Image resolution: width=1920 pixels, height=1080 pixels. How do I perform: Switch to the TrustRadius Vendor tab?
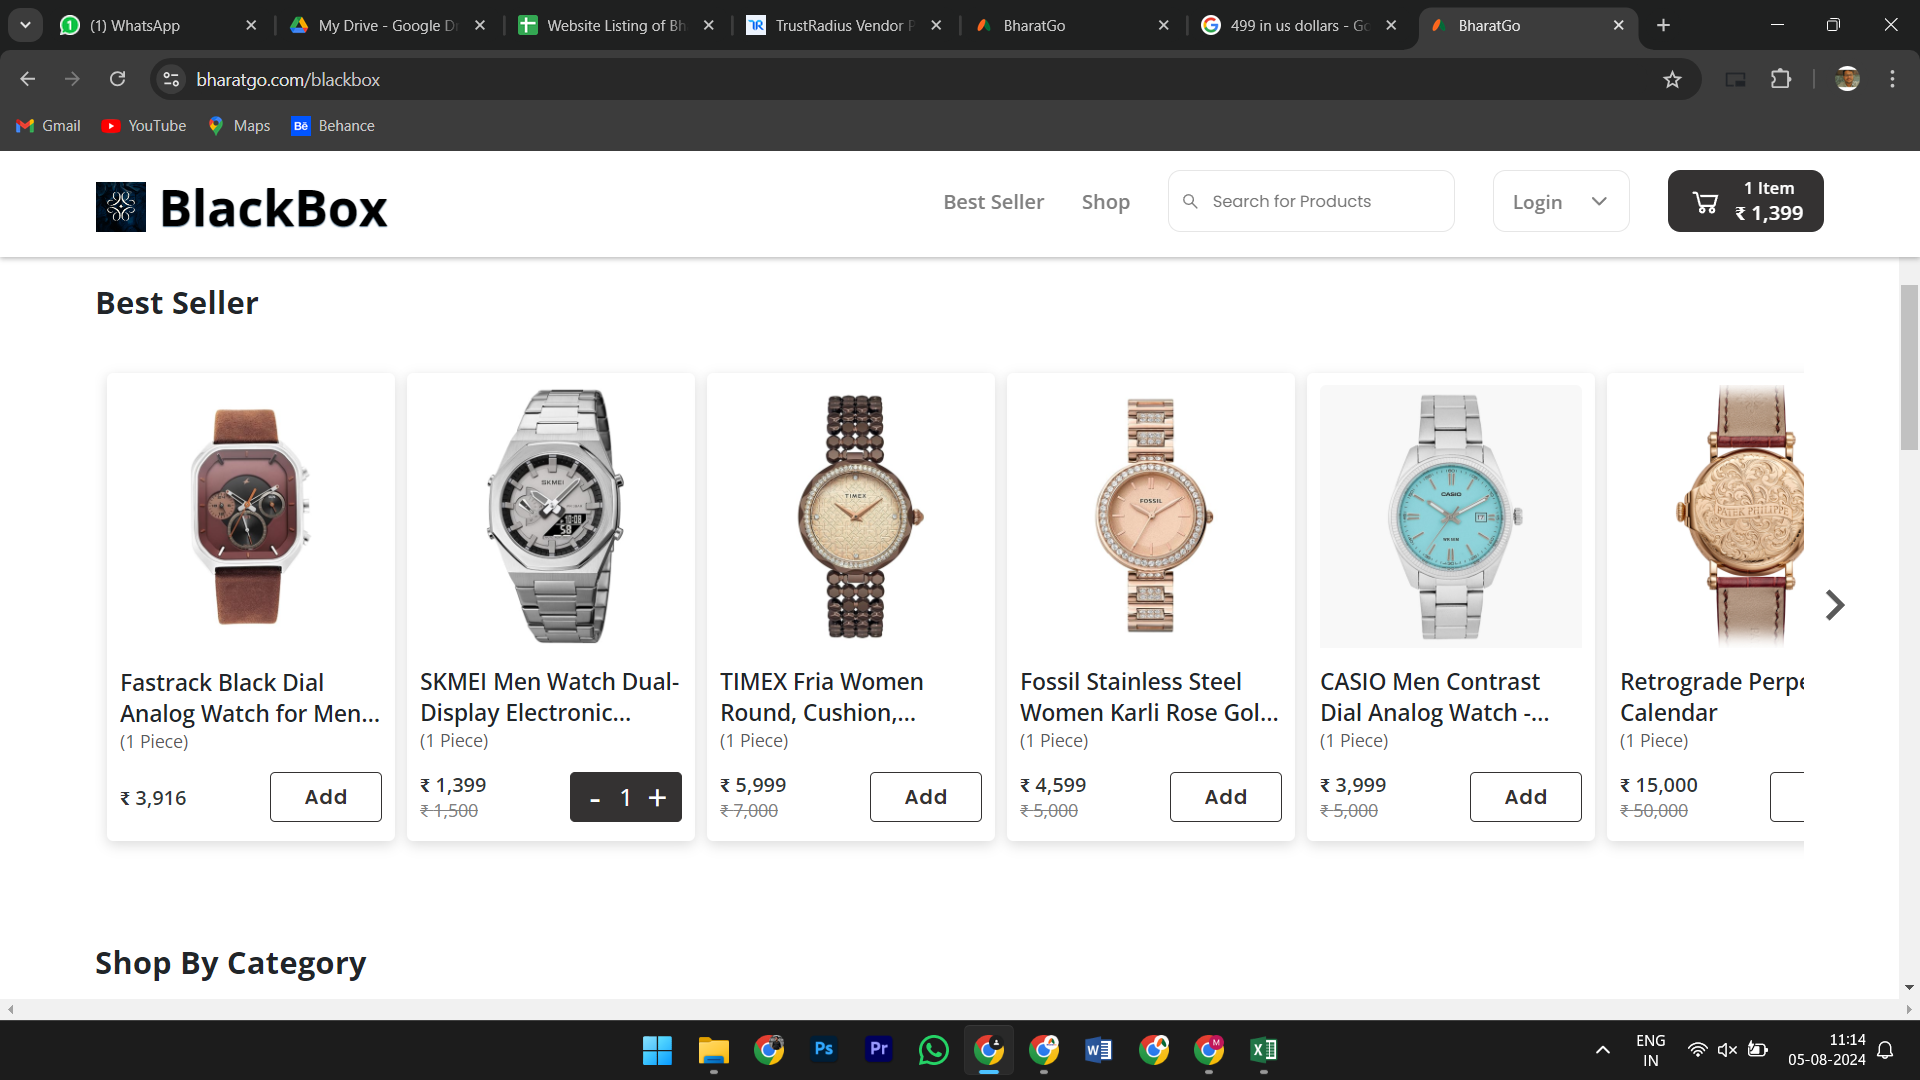(x=838, y=25)
